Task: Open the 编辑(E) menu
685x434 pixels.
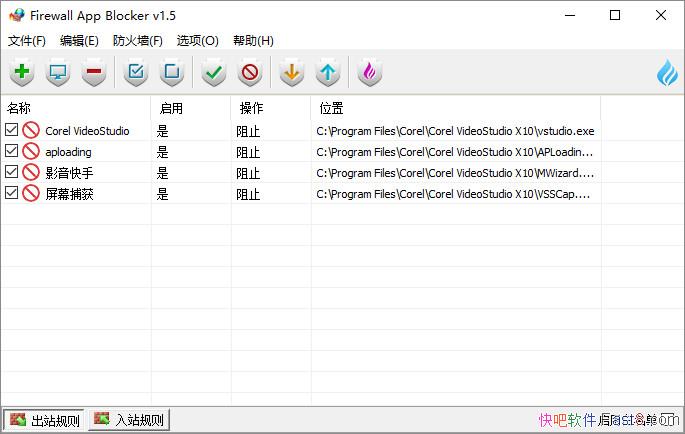Action: 79,41
